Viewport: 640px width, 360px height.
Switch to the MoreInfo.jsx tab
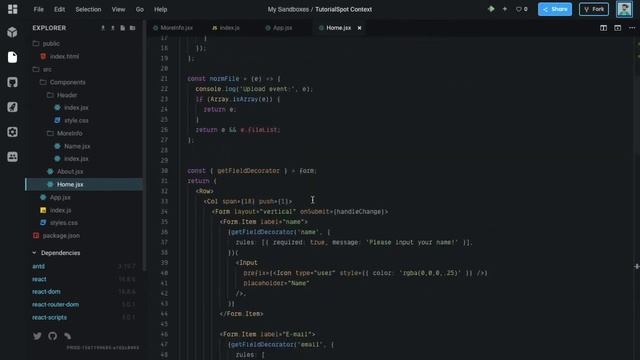(173, 28)
